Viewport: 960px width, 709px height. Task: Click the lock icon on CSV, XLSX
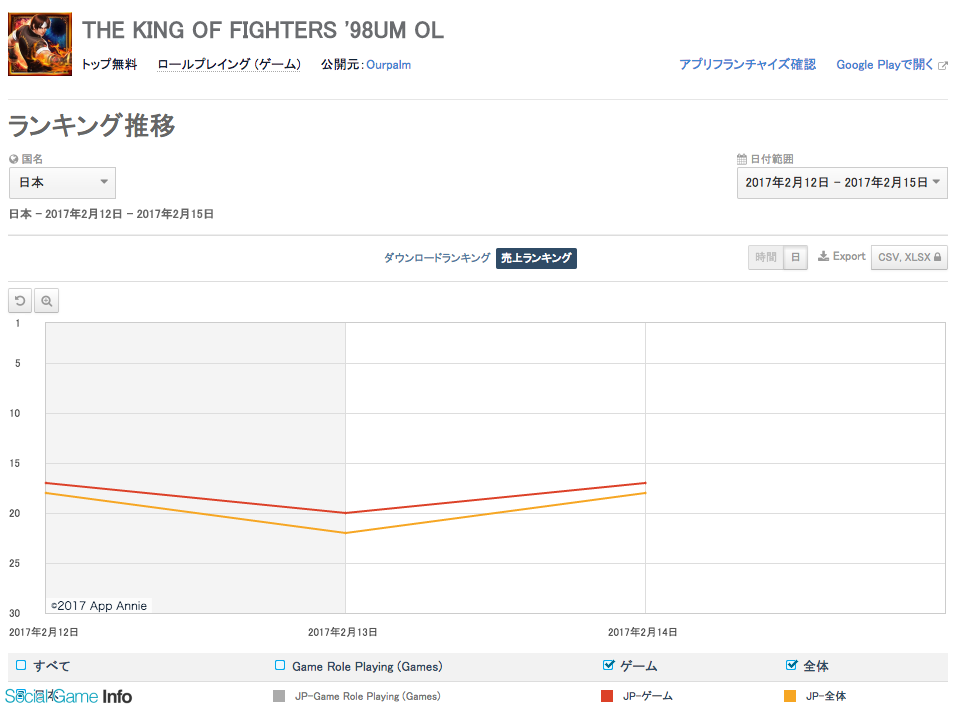tap(937, 257)
